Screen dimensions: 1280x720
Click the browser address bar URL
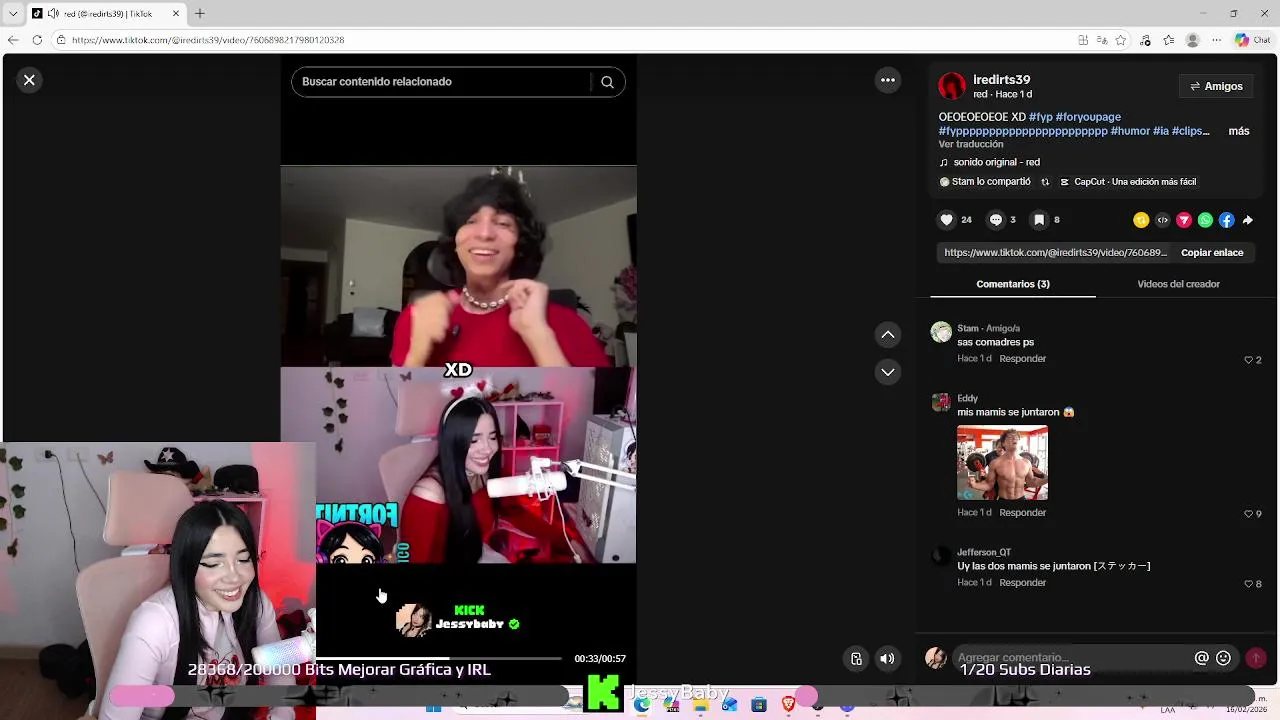click(208, 40)
